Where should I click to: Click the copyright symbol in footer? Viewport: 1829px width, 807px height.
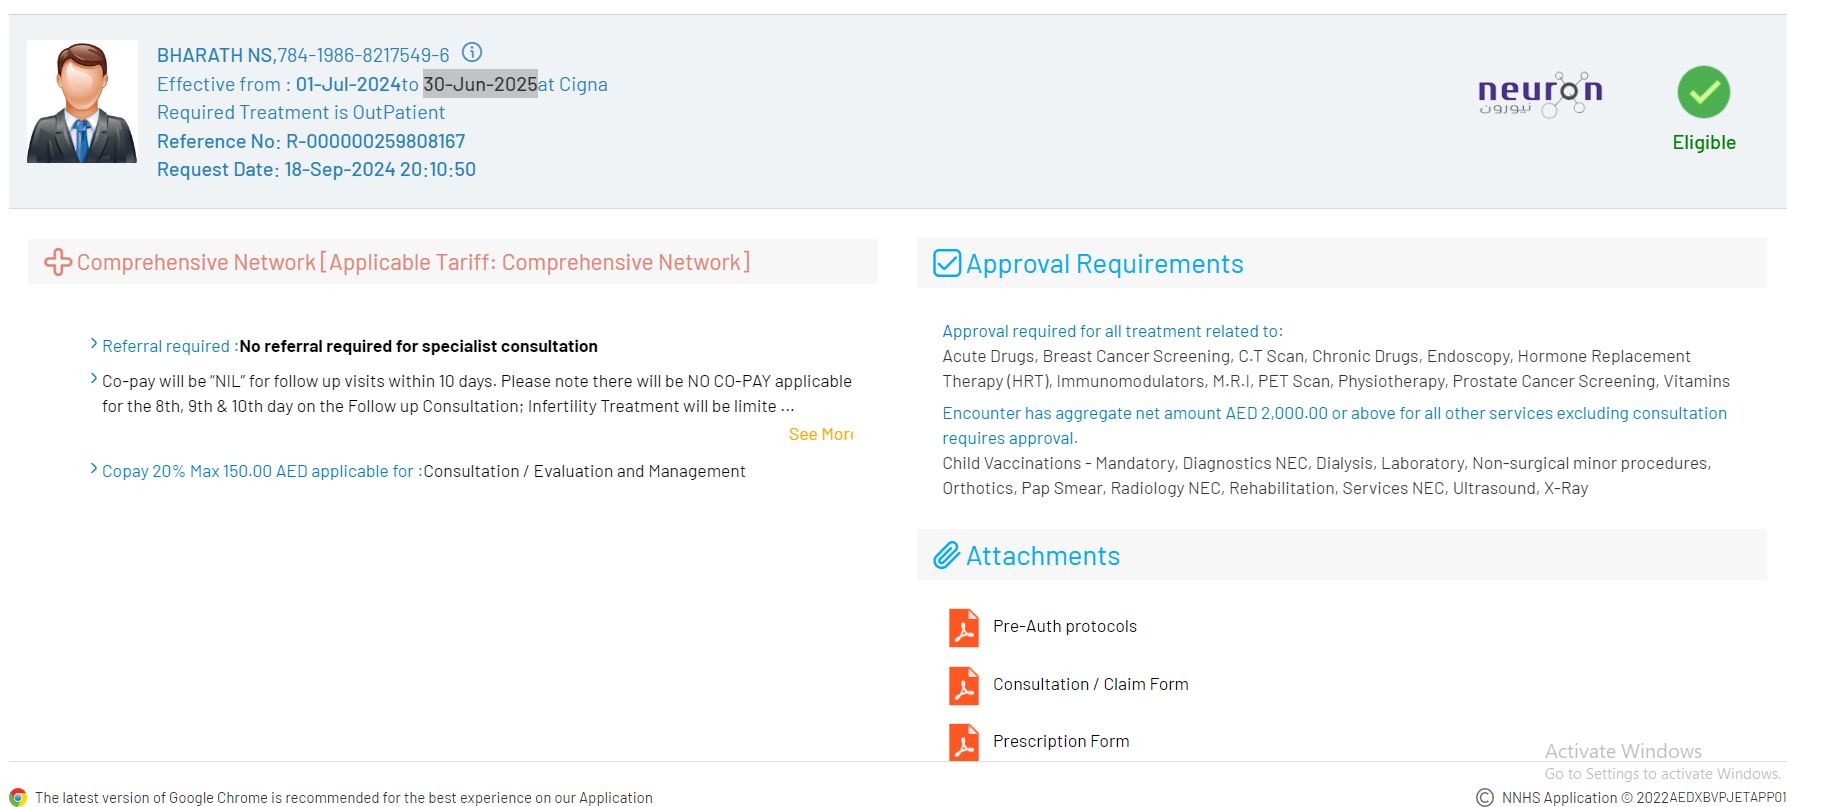click(x=1485, y=797)
